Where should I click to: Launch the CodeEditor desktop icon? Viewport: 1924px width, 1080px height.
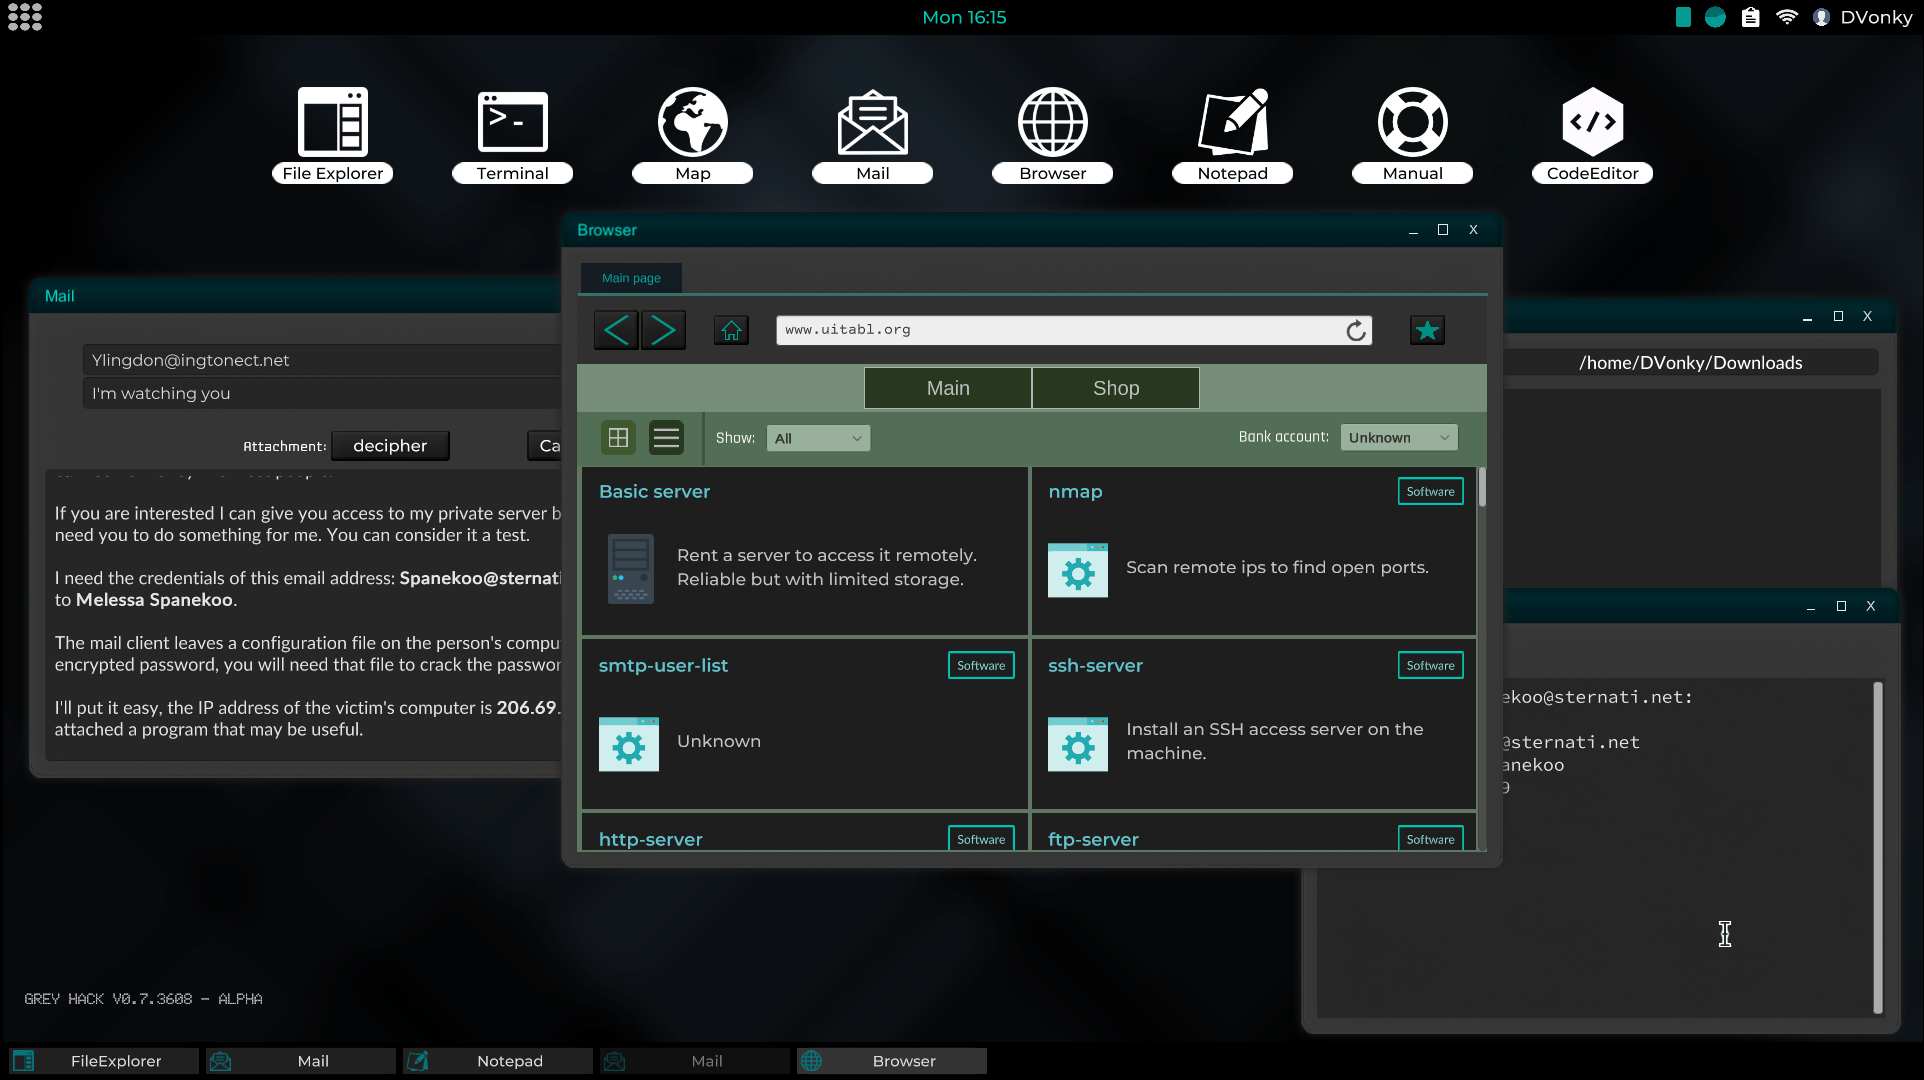1592,123
